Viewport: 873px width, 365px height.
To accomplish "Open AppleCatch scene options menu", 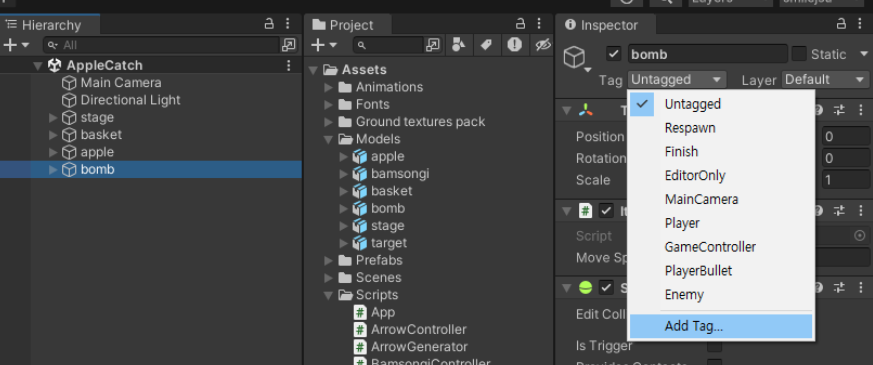I will (288, 66).
